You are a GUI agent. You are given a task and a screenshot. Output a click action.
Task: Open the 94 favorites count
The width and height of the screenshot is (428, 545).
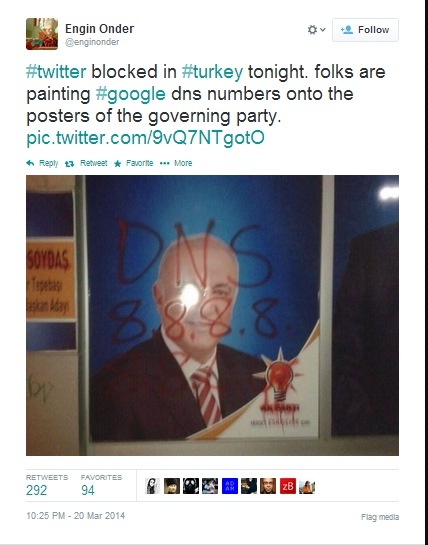tap(88, 490)
